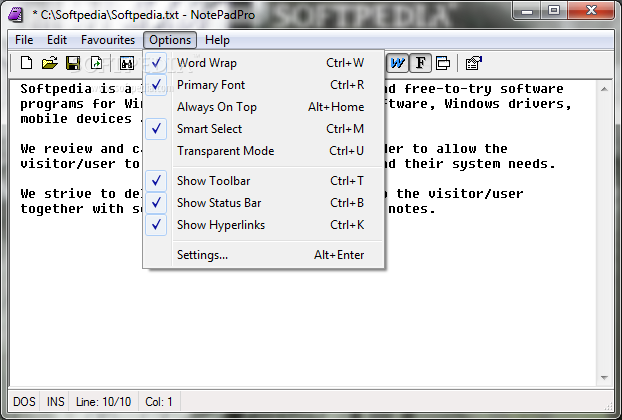The width and height of the screenshot is (622, 420).
Task: Click 'system needs.' in the text
Action: (x=504, y=164)
